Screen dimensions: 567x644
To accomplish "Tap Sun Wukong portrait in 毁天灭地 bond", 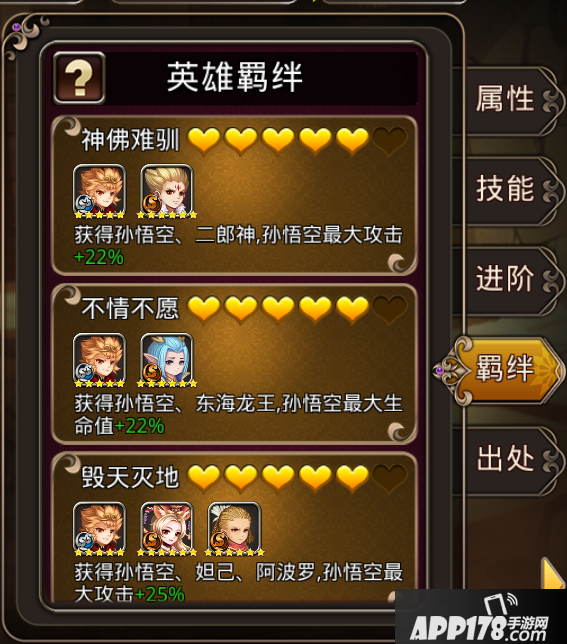I will click(99, 529).
